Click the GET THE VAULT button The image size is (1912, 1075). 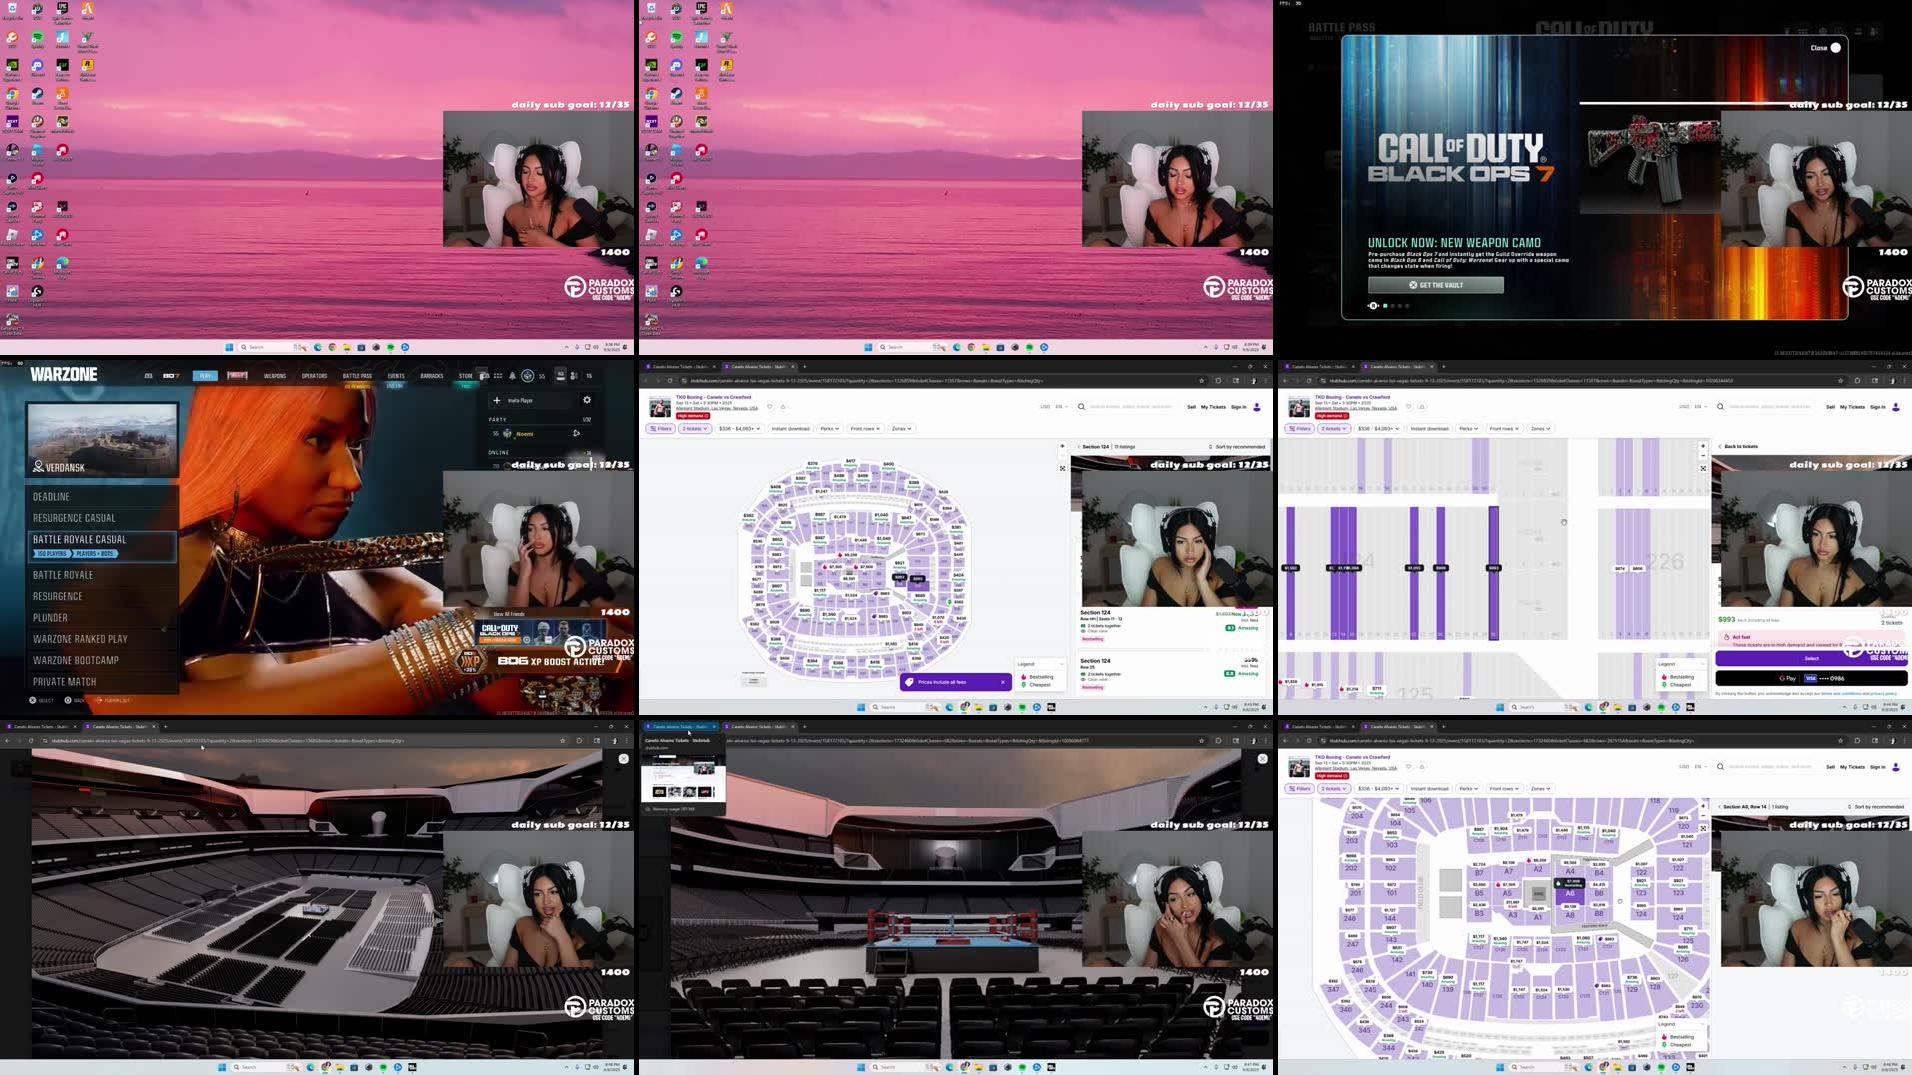click(1435, 285)
